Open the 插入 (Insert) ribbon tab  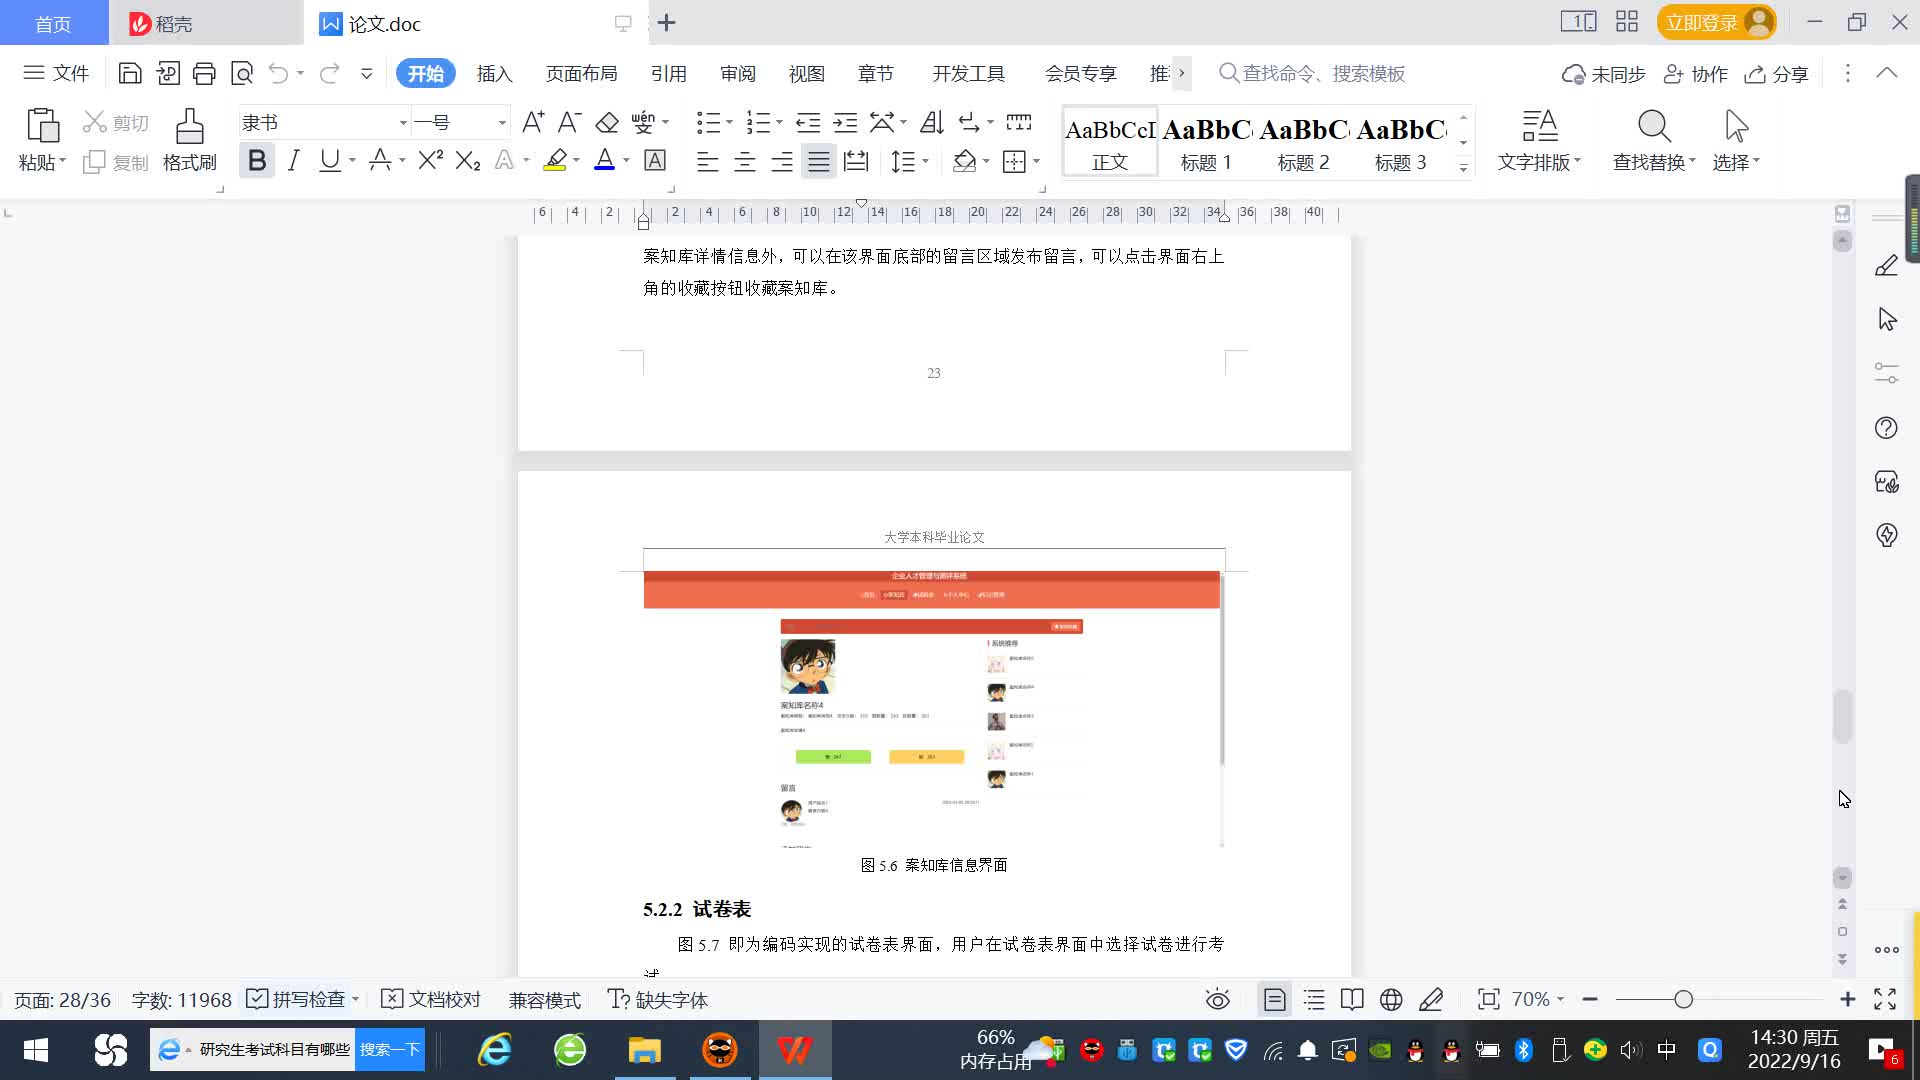point(494,74)
